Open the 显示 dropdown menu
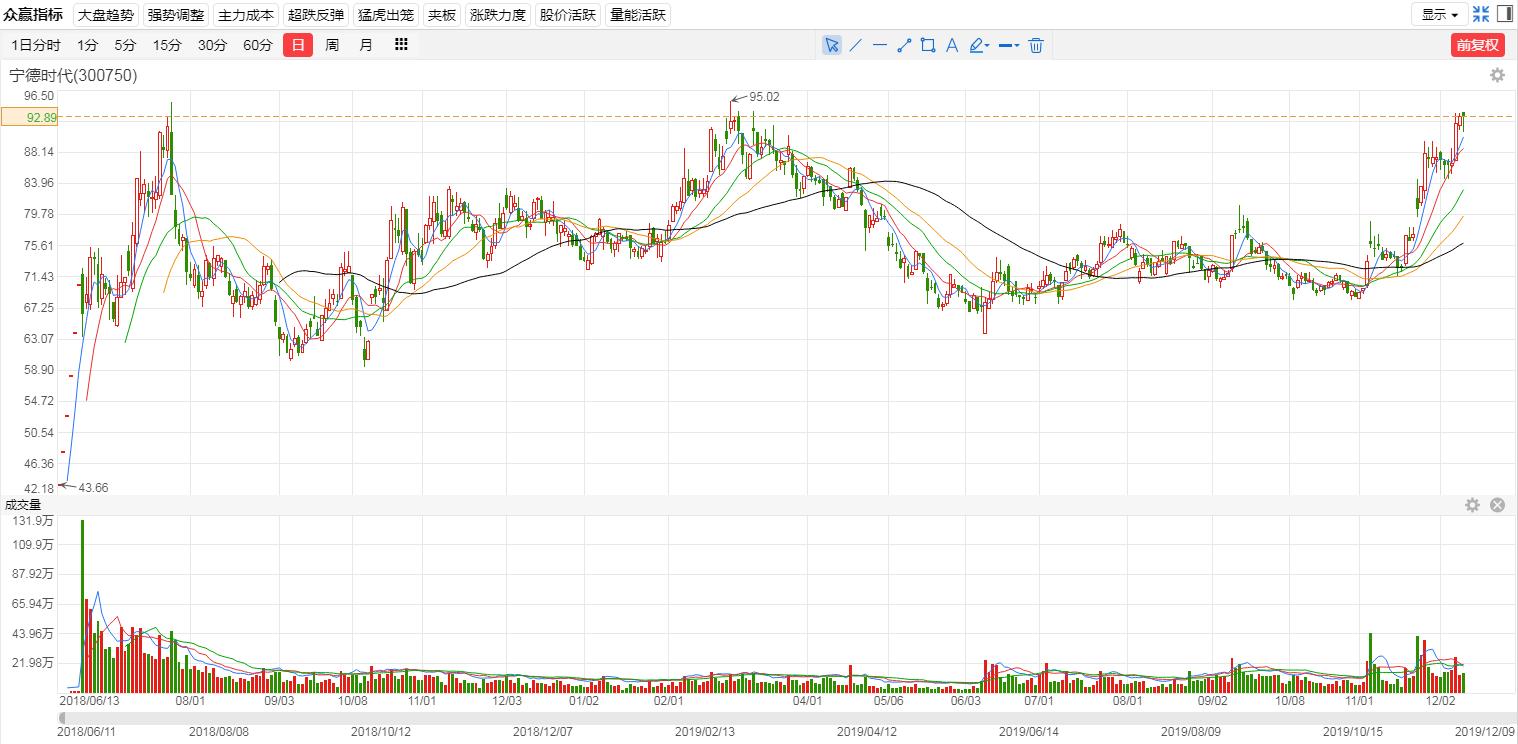Screen dimensions: 1518x744 1439,14
